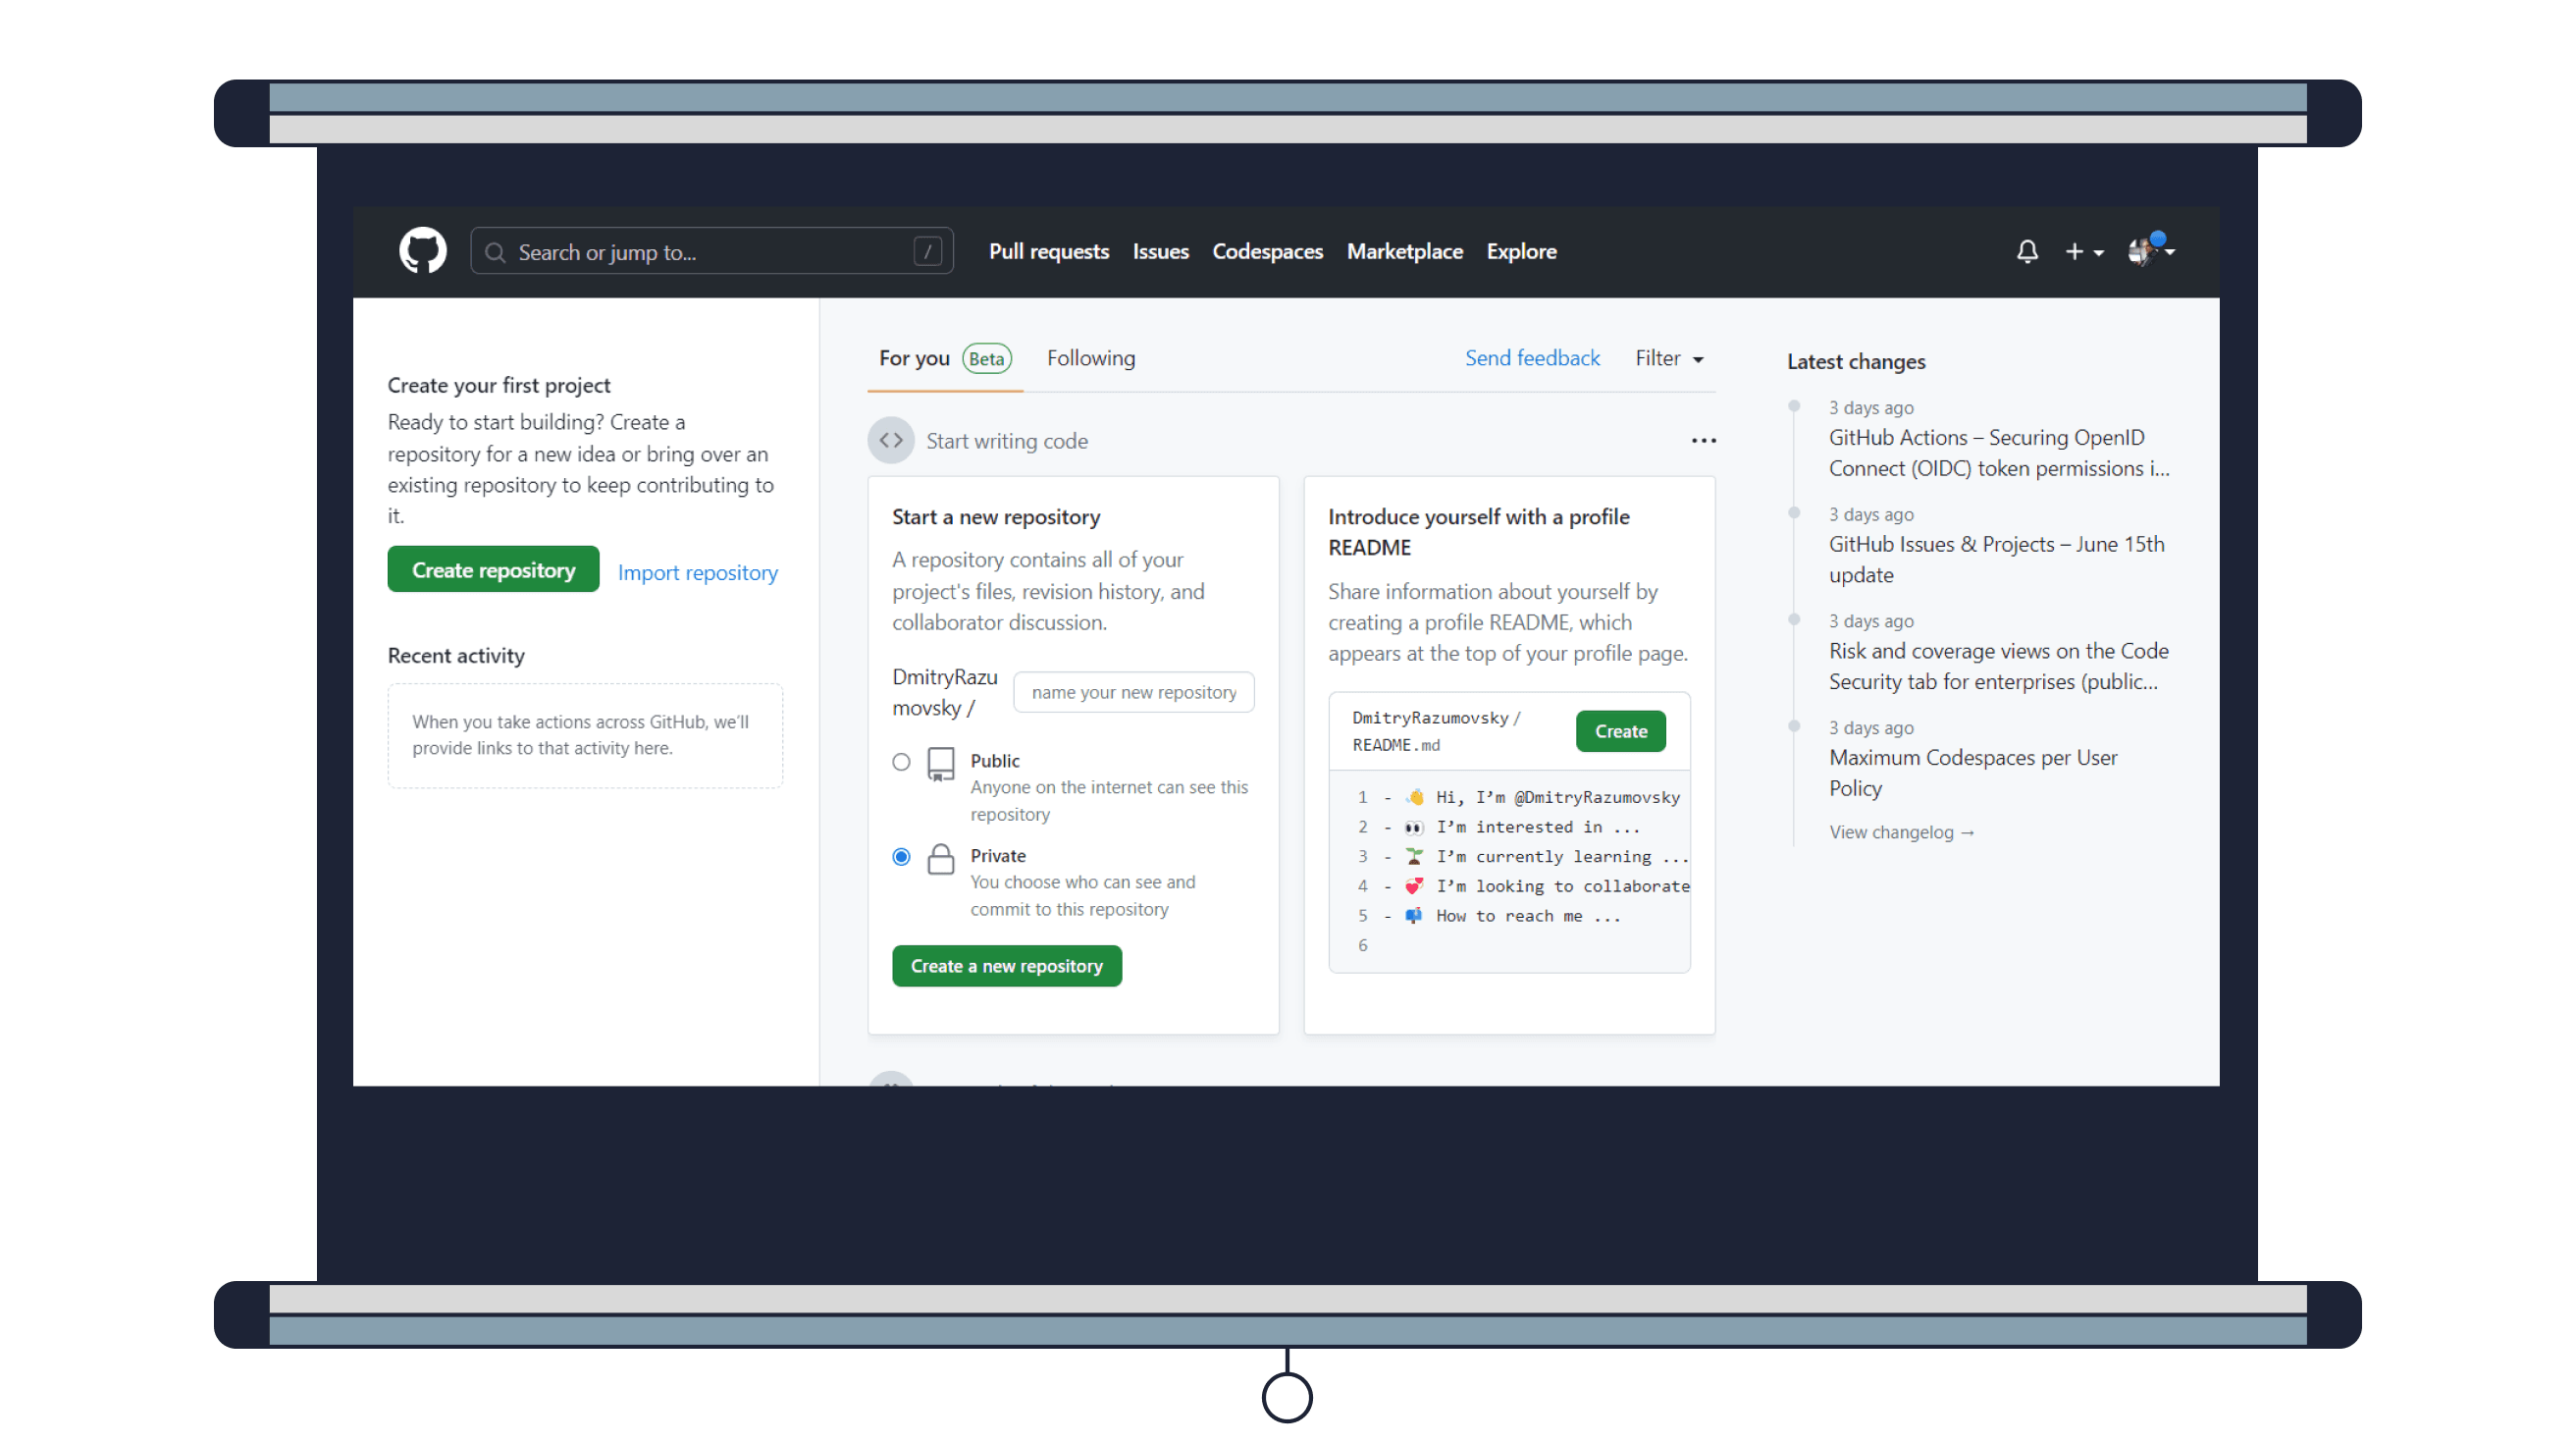Click Create a new repository button
Viewport: 2576px width, 1443px height.
click(1006, 966)
